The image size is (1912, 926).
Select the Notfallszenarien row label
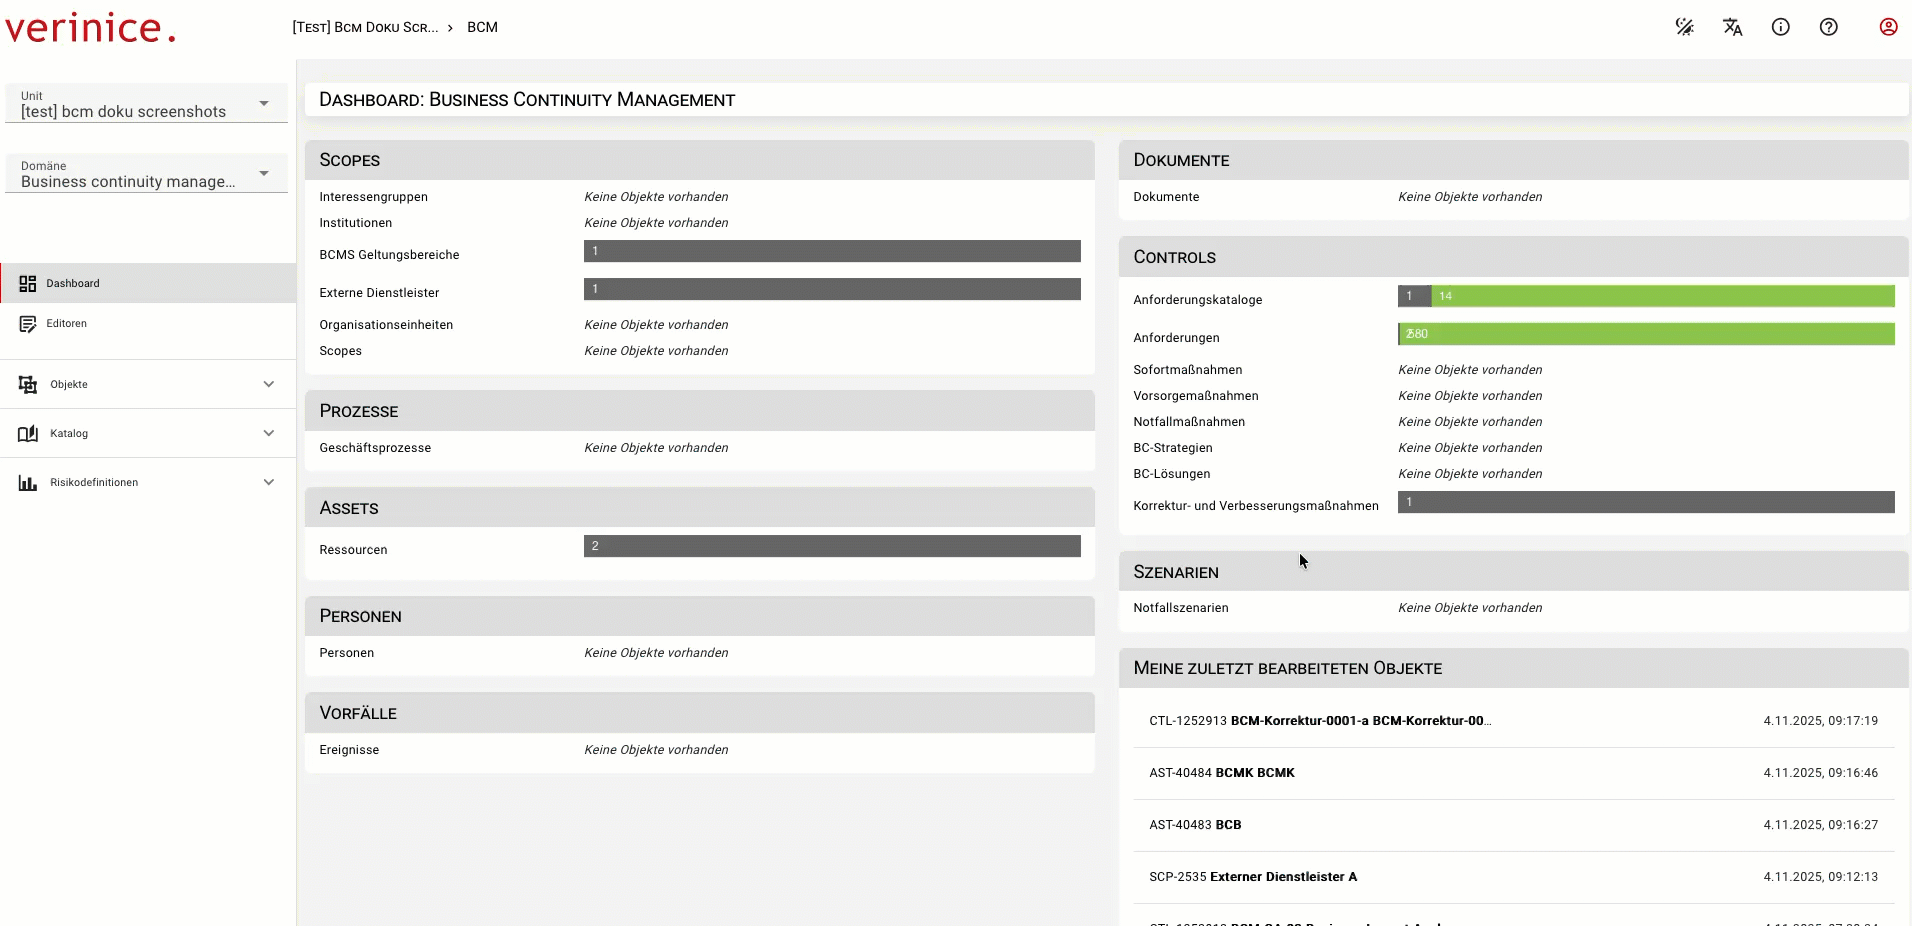pyautogui.click(x=1181, y=608)
